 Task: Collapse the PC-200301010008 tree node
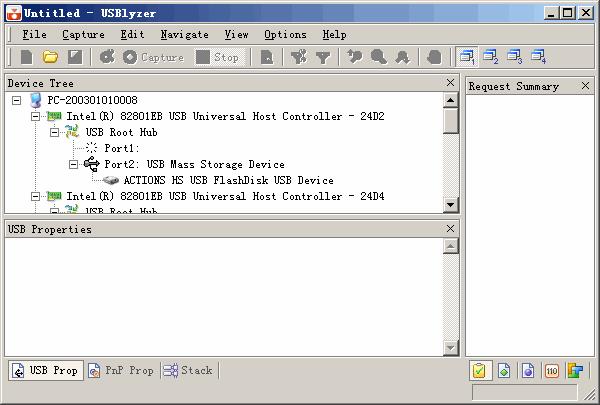coord(17,101)
